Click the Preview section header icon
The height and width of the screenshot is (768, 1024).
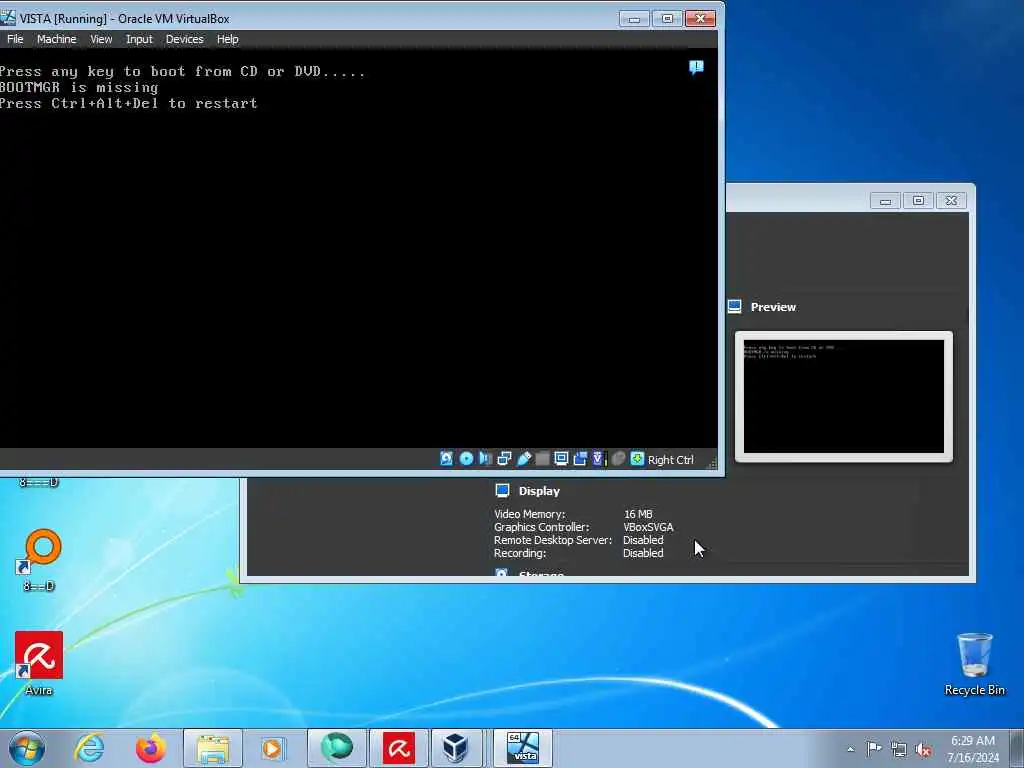pos(735,307)
